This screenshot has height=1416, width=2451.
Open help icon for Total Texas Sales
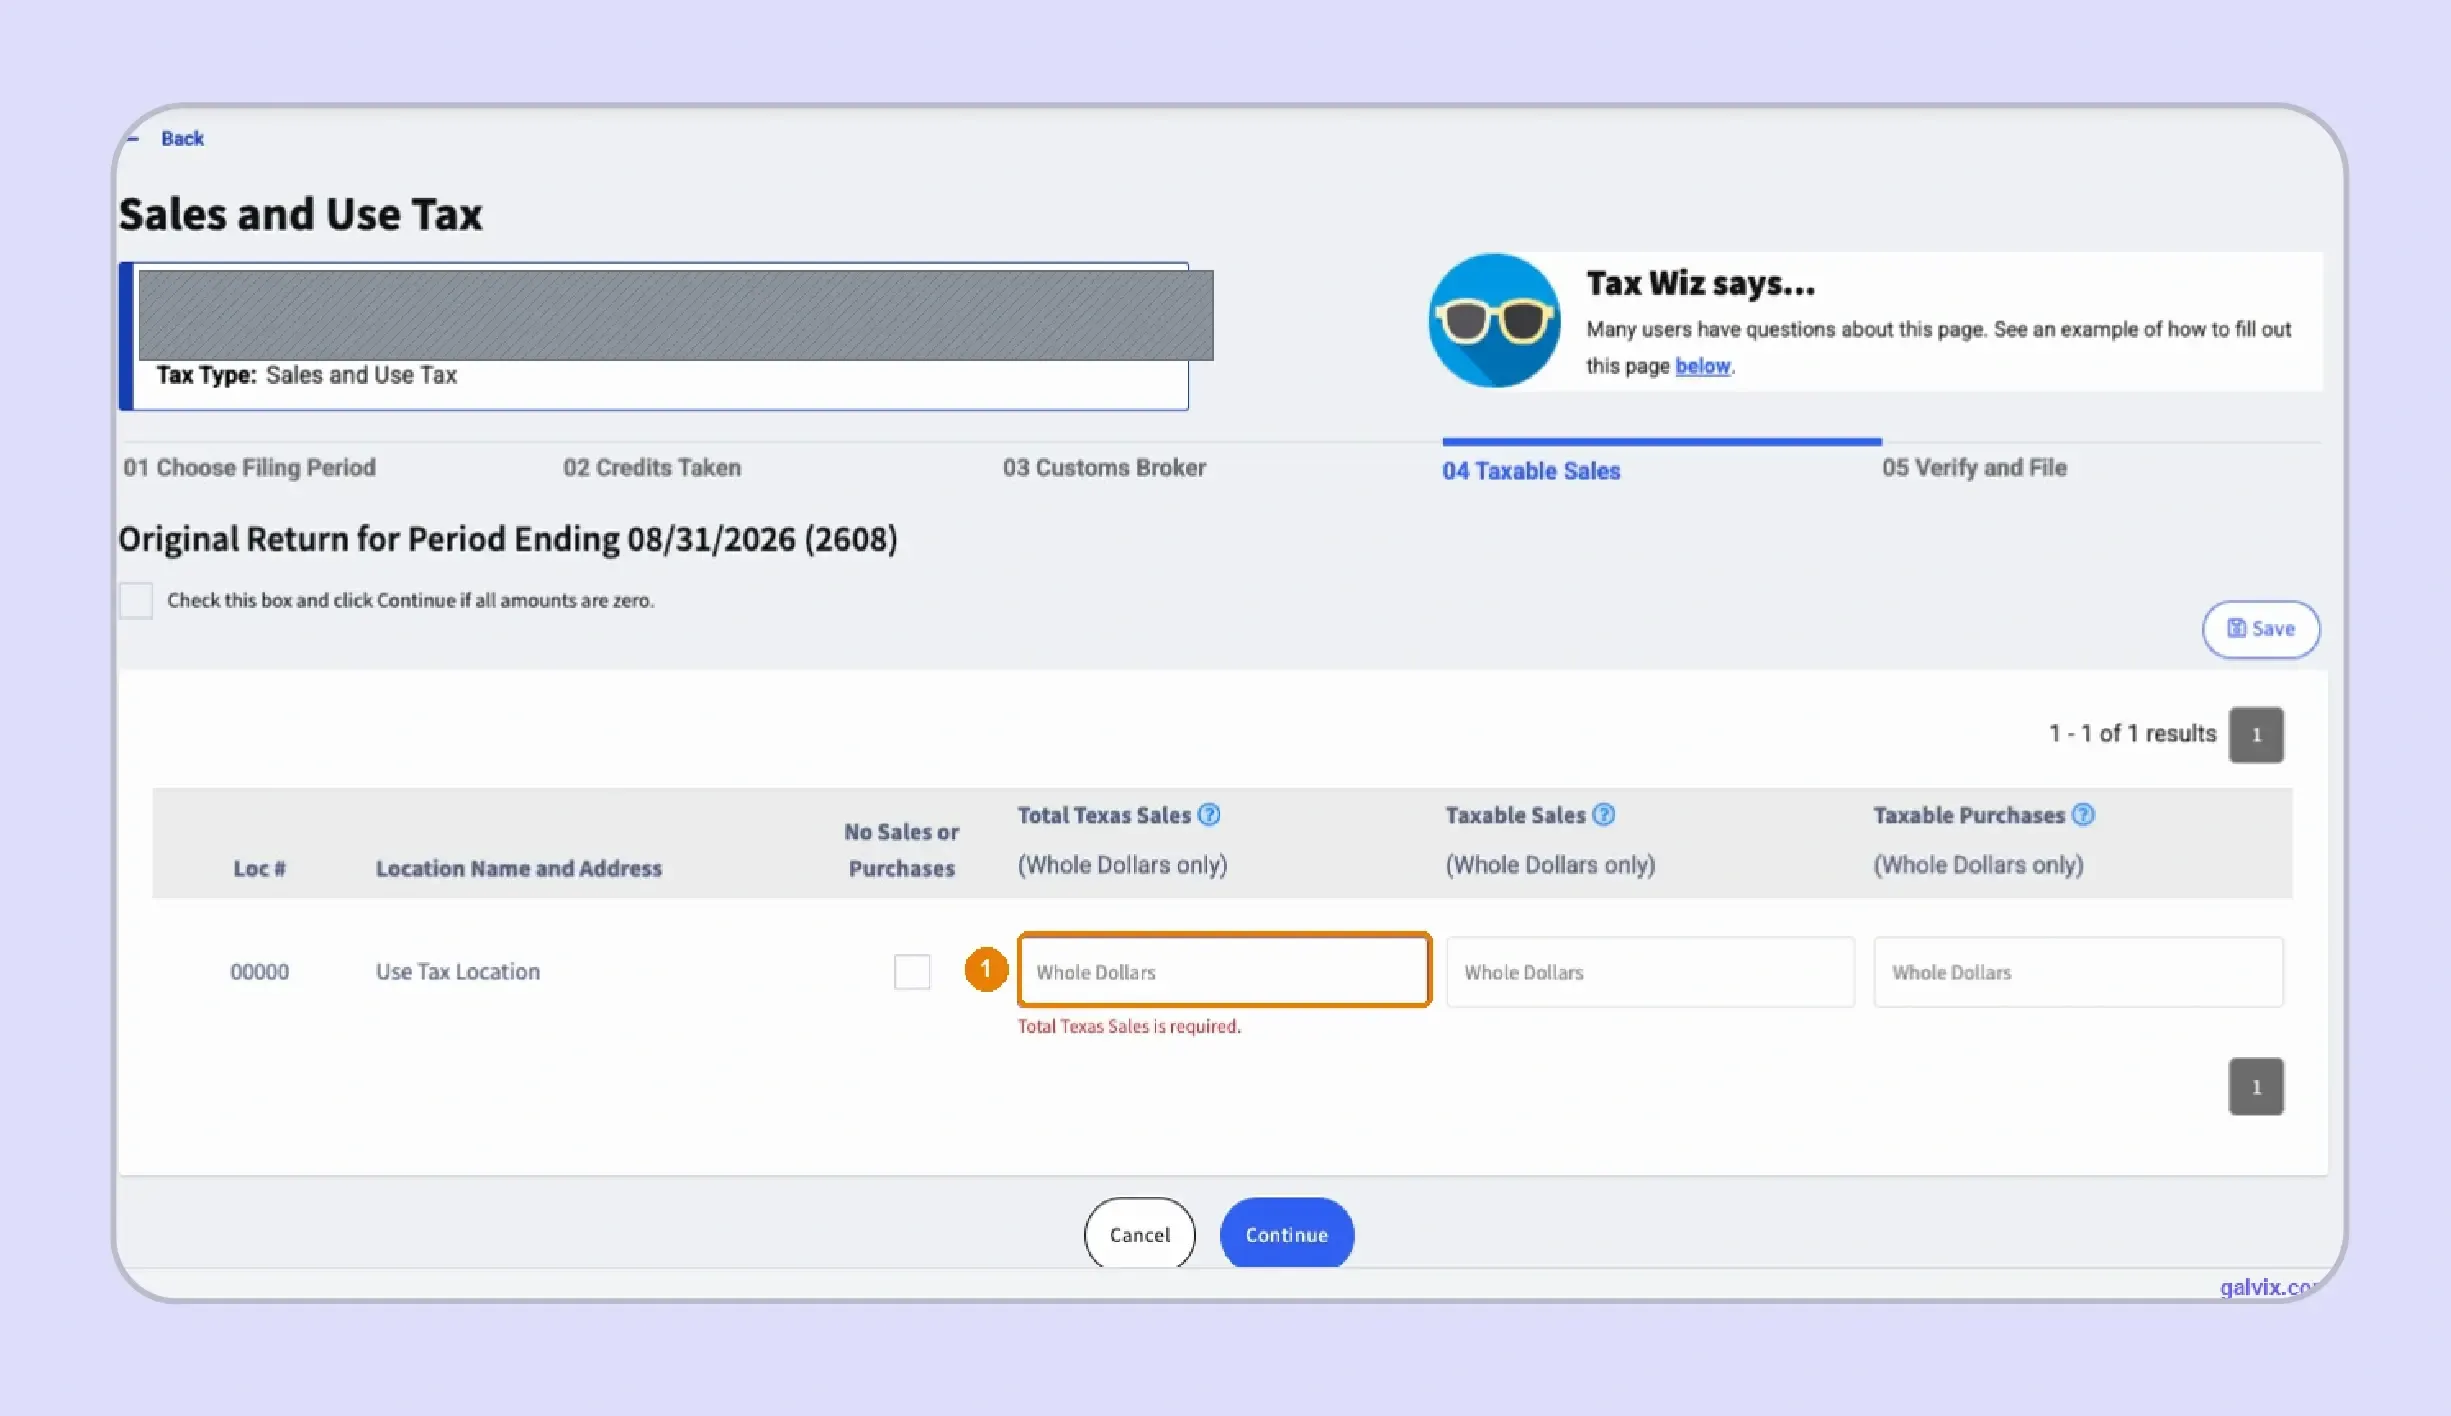[x=1208, y=815]
